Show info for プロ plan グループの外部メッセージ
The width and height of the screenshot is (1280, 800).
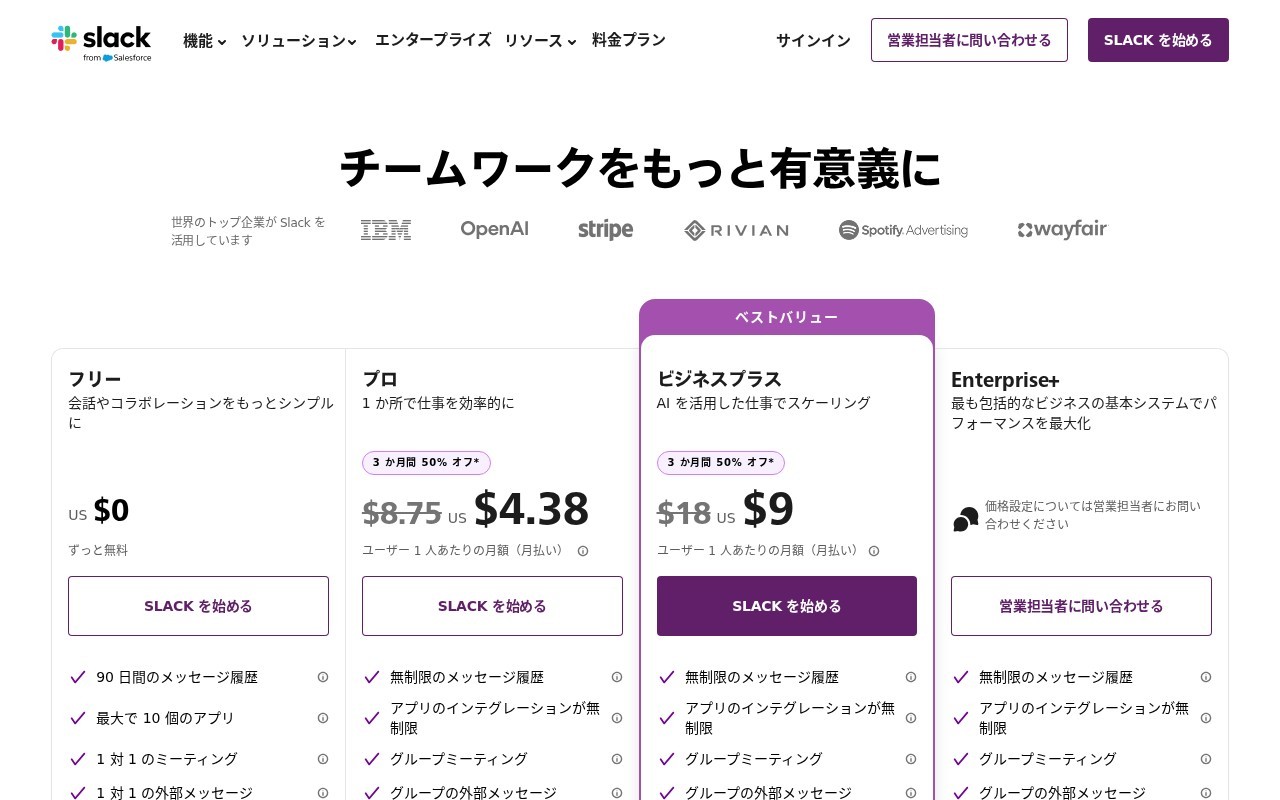(617, 793)
